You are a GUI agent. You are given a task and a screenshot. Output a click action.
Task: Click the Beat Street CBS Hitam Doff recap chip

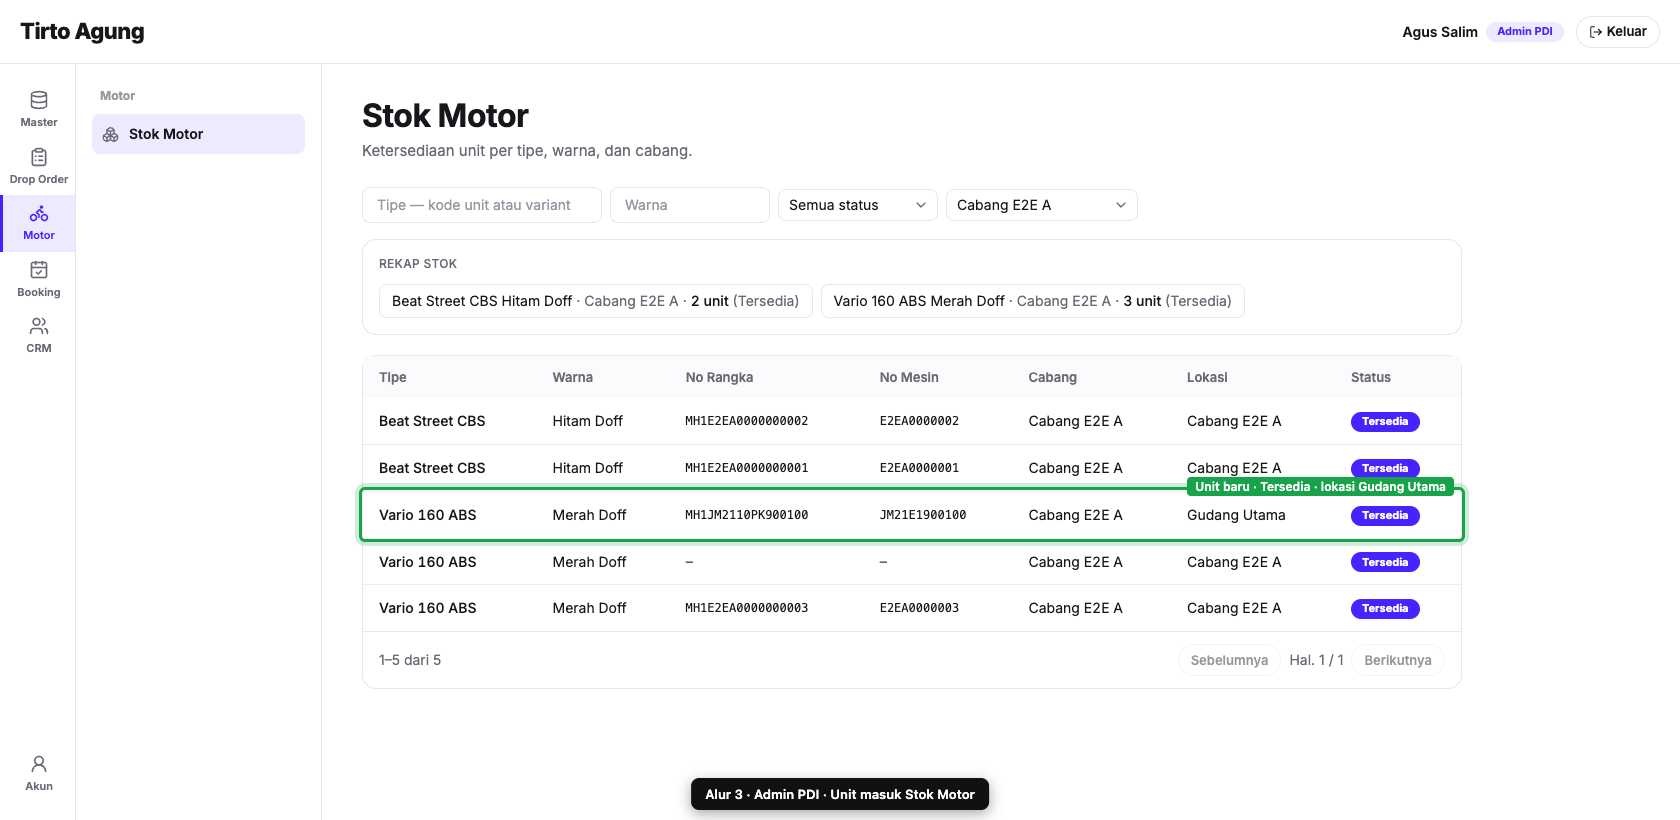[596, 301]
